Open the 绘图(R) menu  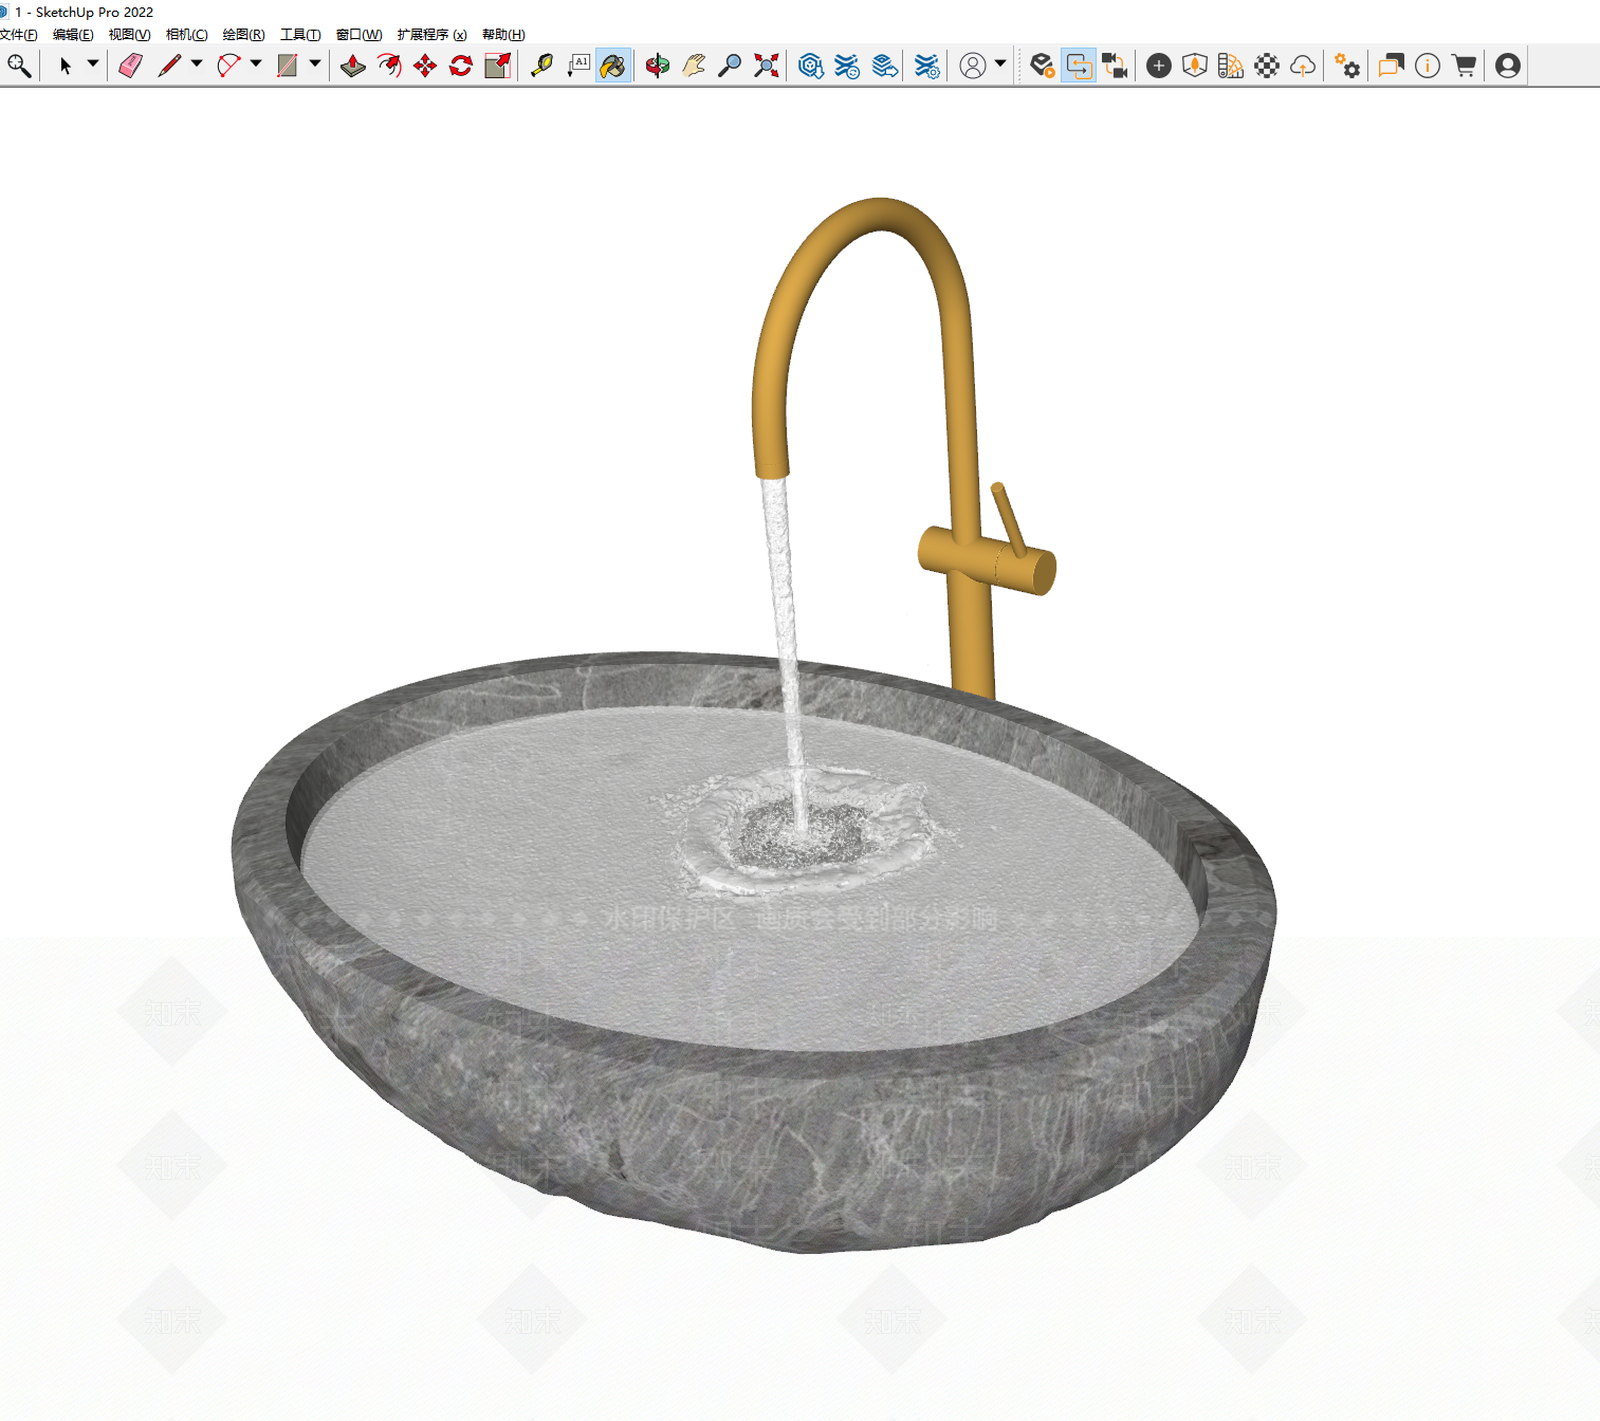pos(244,35)
